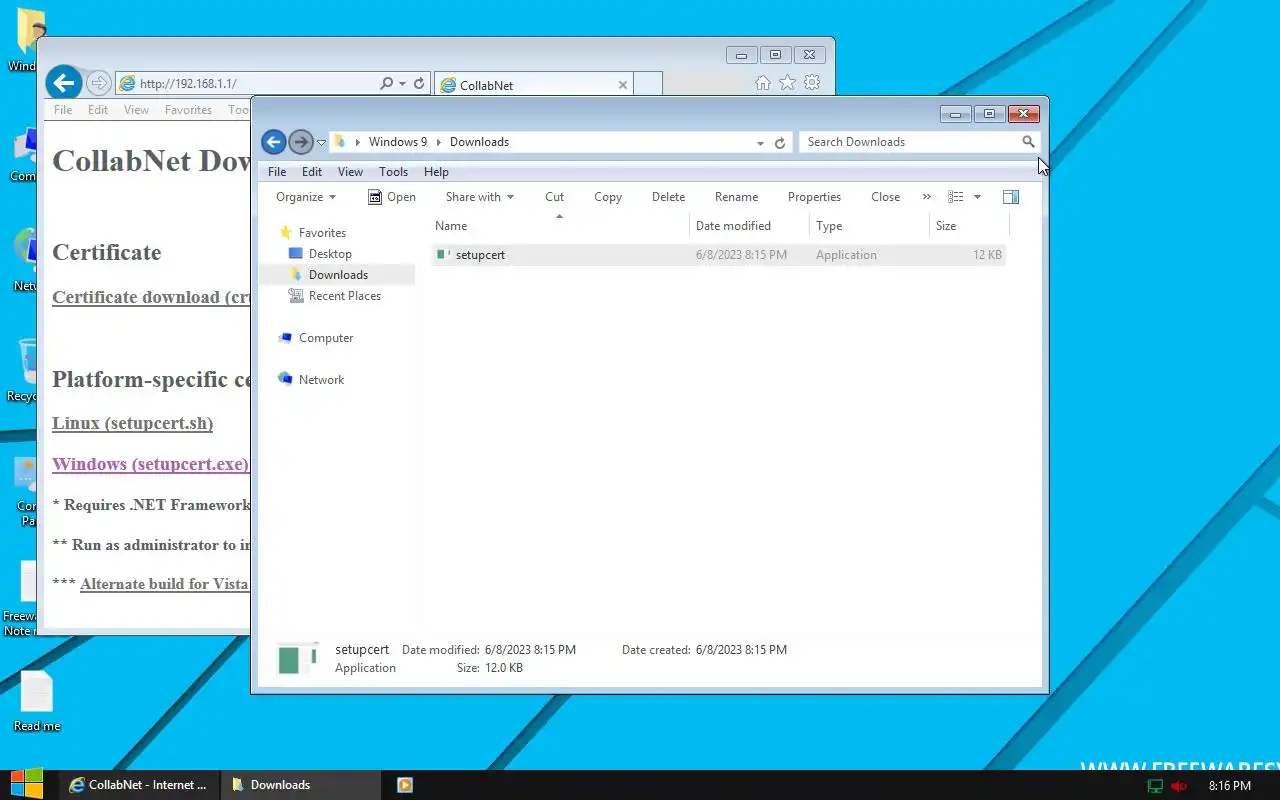Click the forward arrow in Explorer

click(x=300, y=142)
